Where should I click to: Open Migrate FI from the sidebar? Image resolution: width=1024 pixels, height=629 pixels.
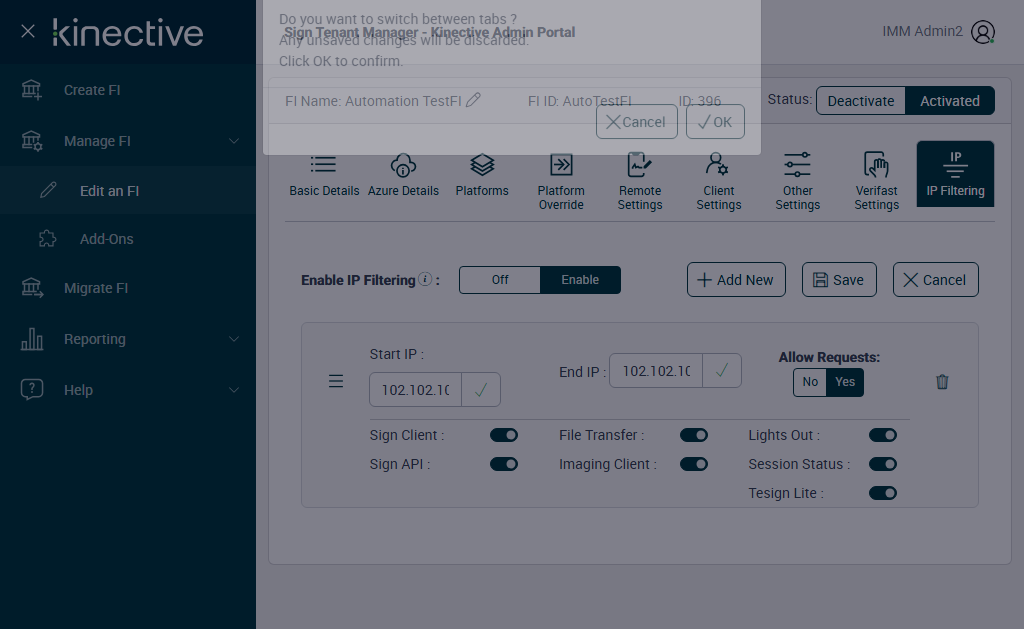pyautogui.click(x=96, y=288)
